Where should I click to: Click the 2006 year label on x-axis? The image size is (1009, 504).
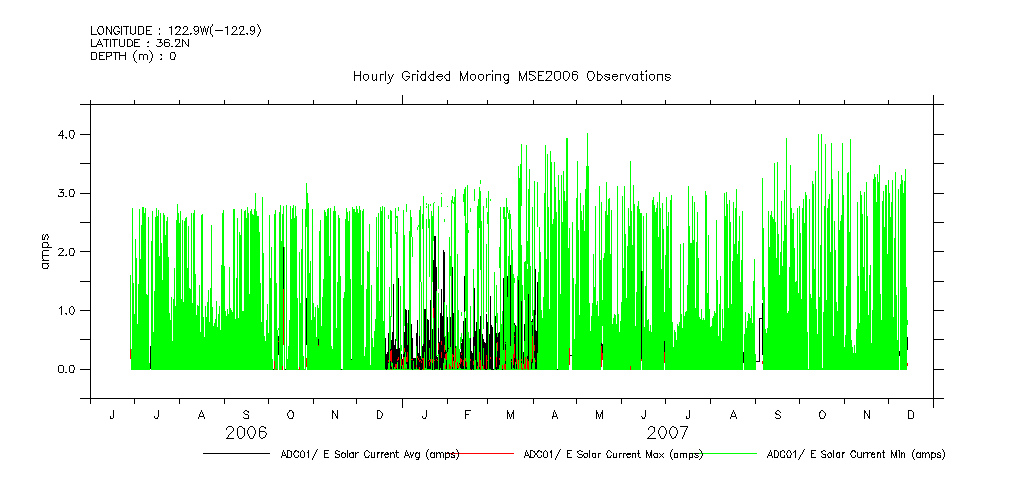246,434
